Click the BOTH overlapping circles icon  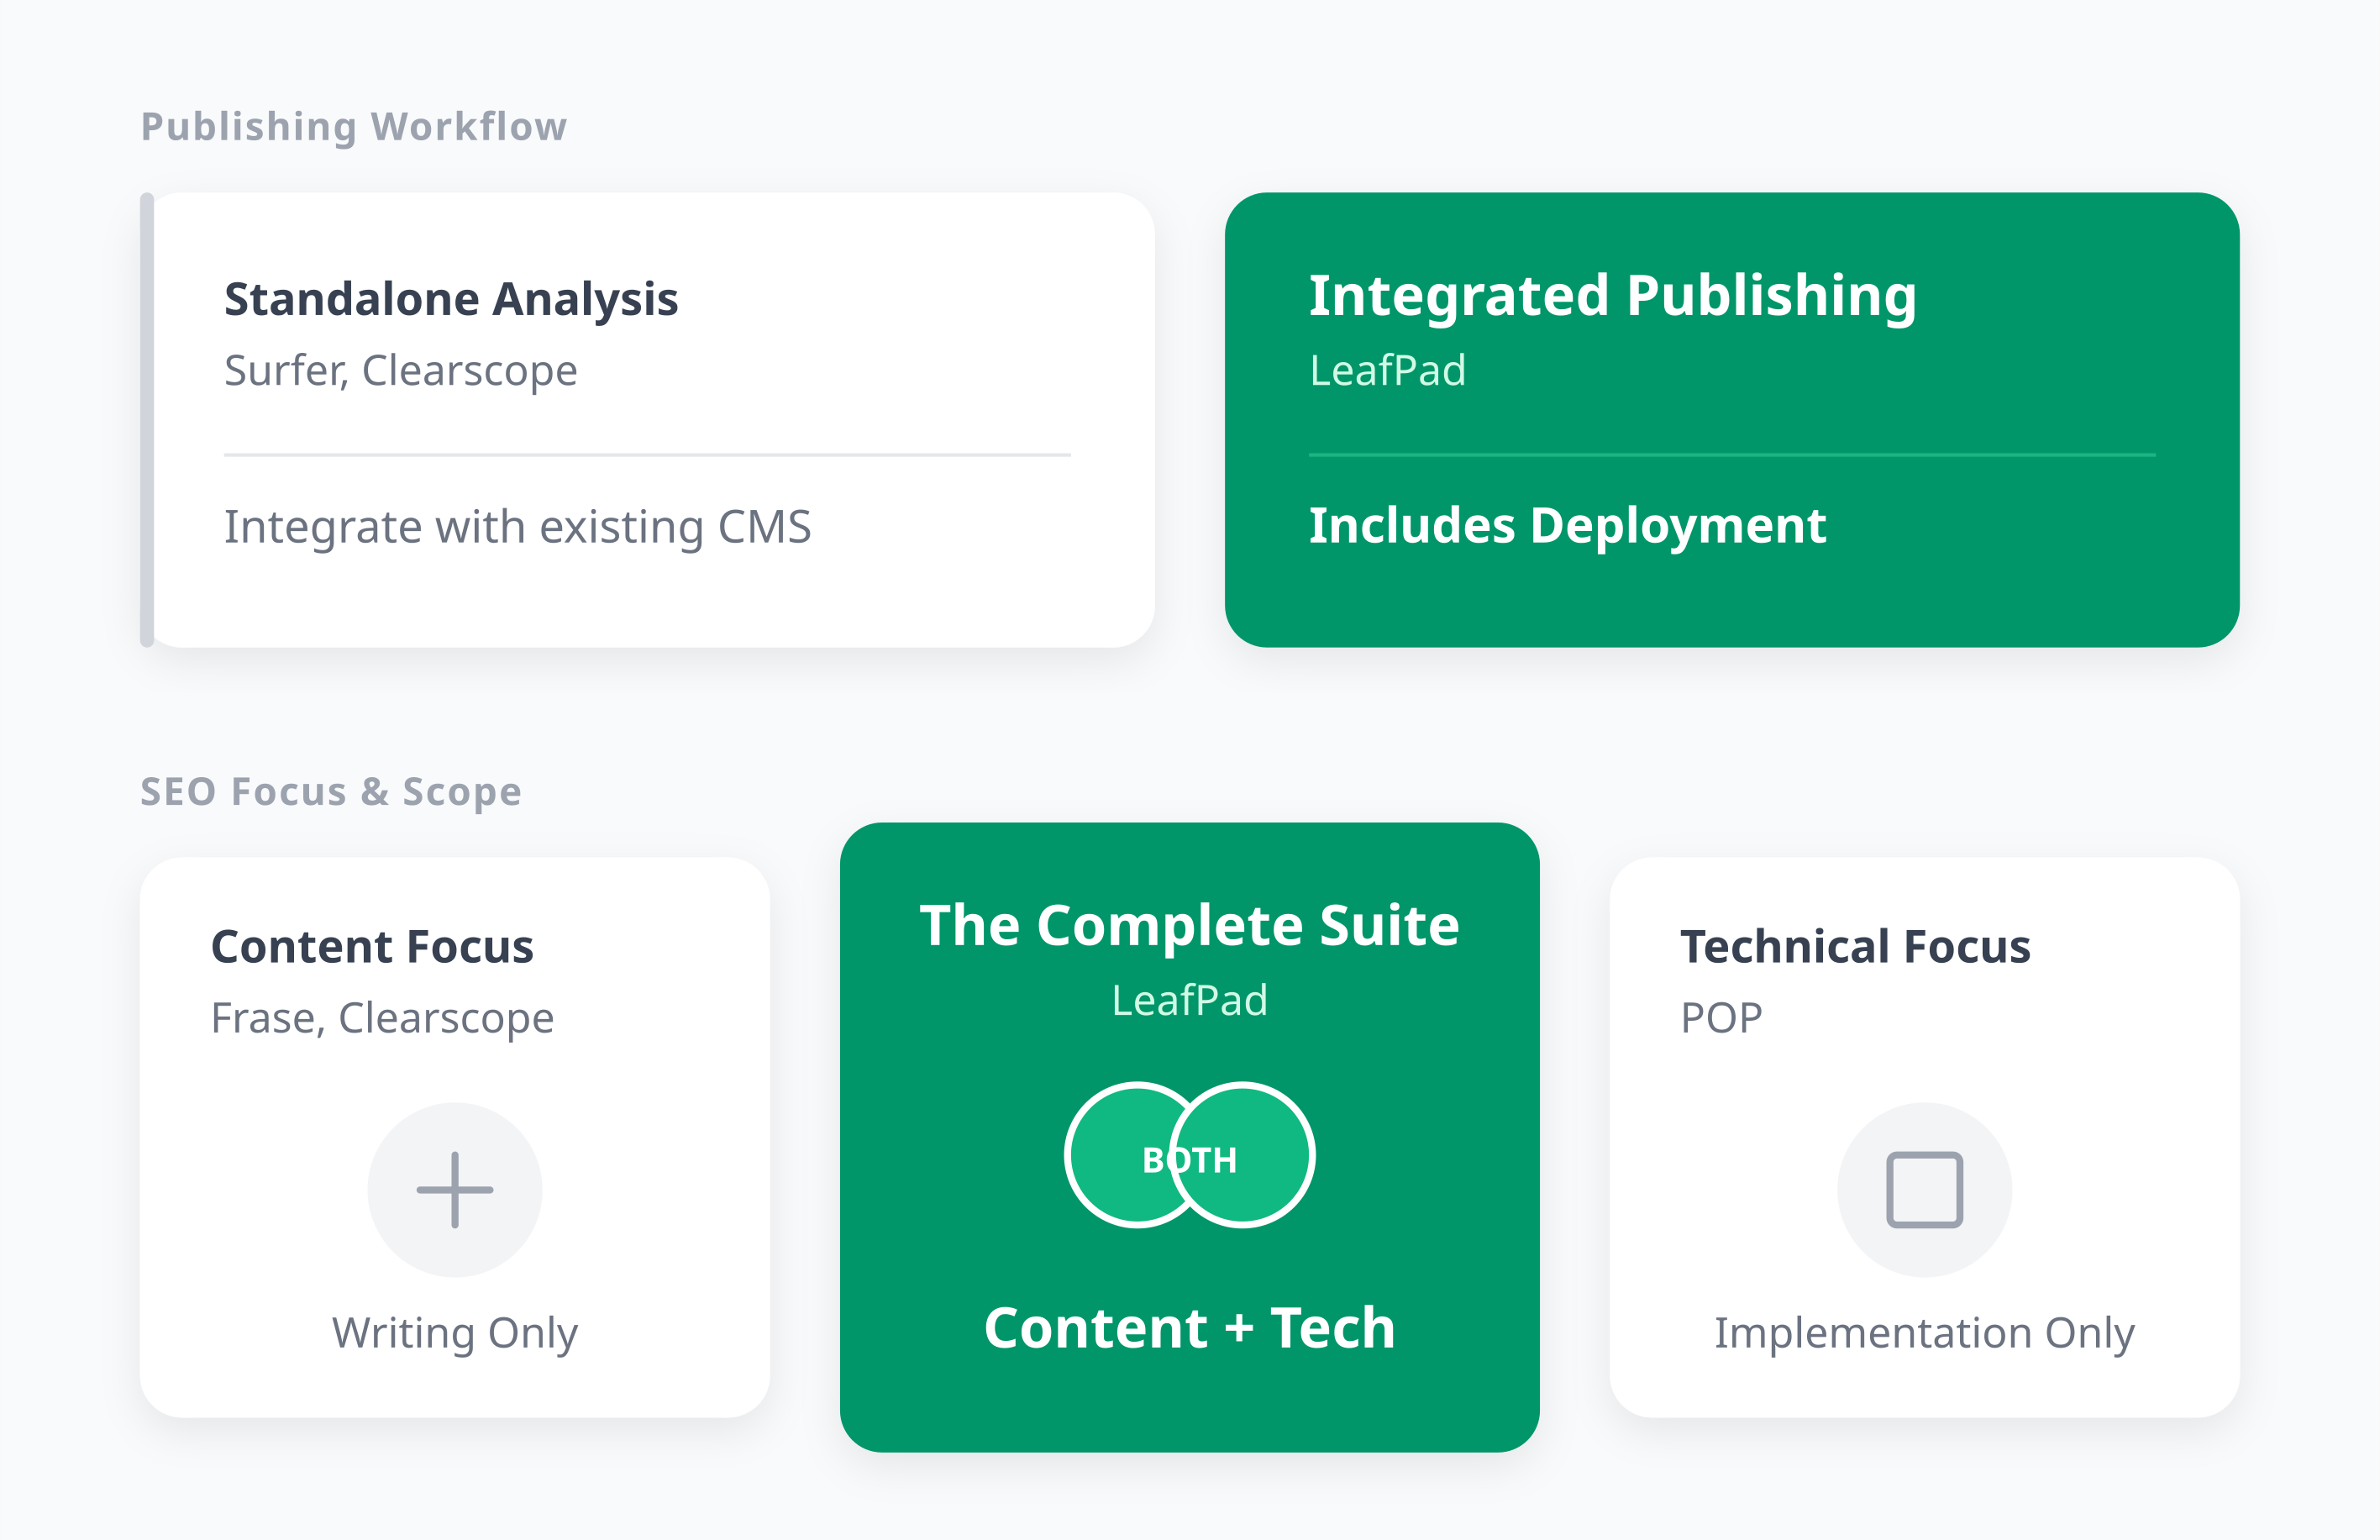pyautogui.click(x=1189, y=1155)
